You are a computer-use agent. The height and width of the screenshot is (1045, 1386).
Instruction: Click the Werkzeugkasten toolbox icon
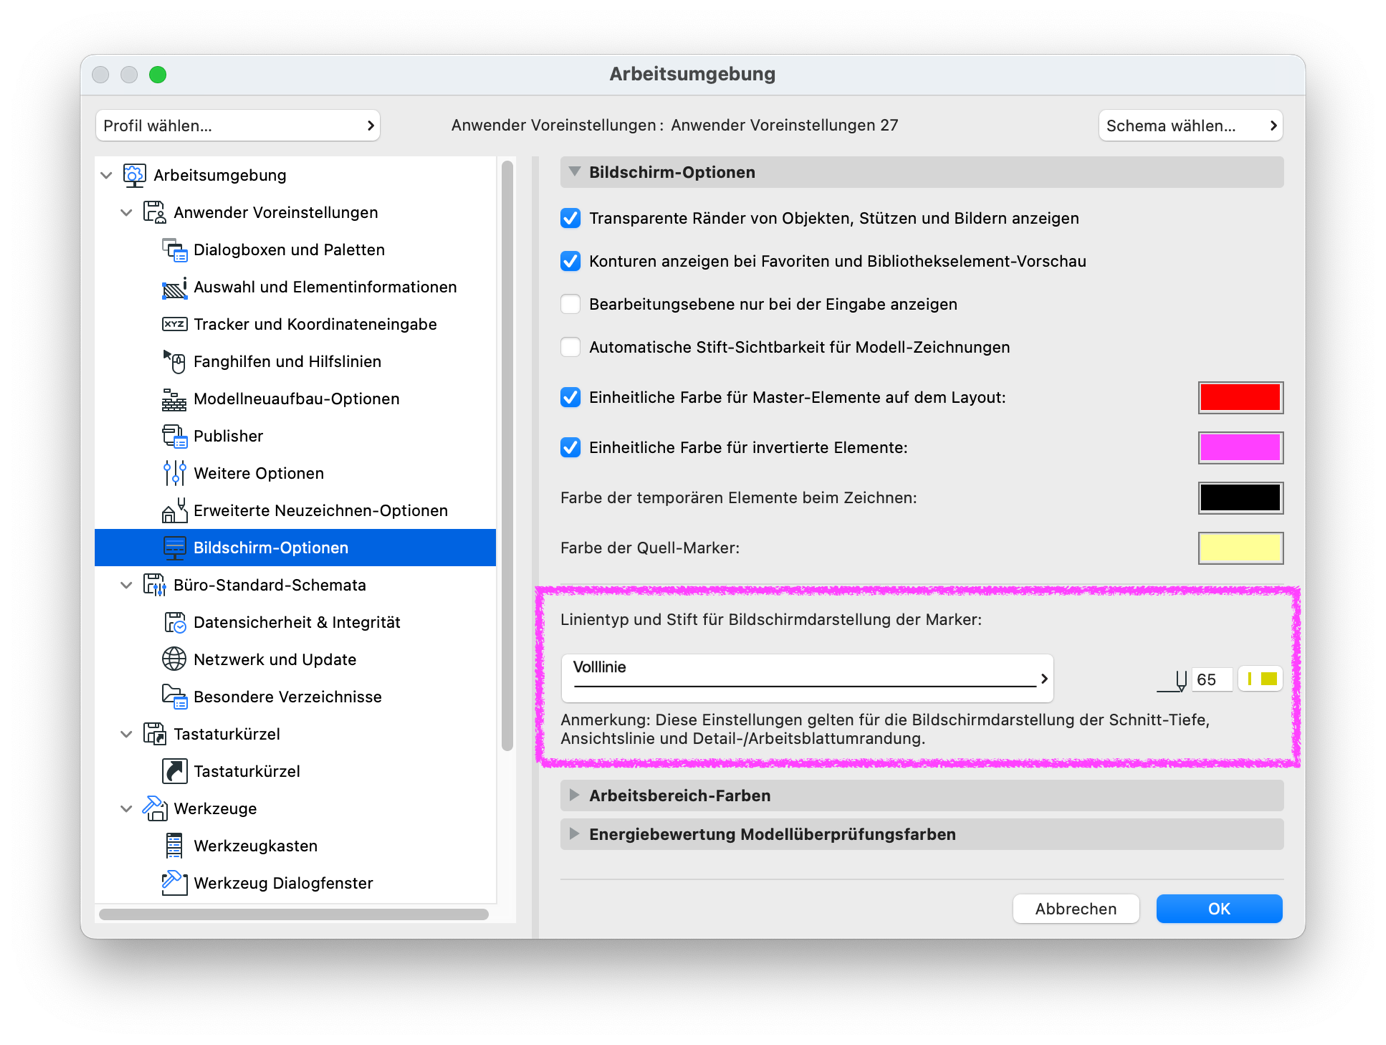point(174,846)
